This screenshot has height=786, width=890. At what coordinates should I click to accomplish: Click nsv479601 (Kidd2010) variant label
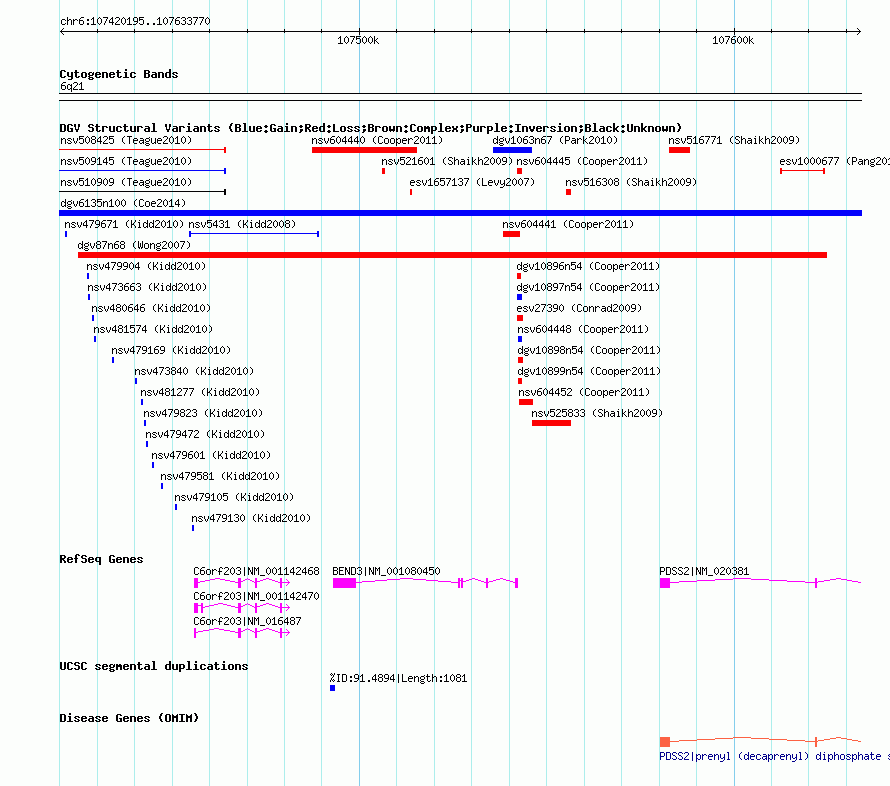pos(211,455)
